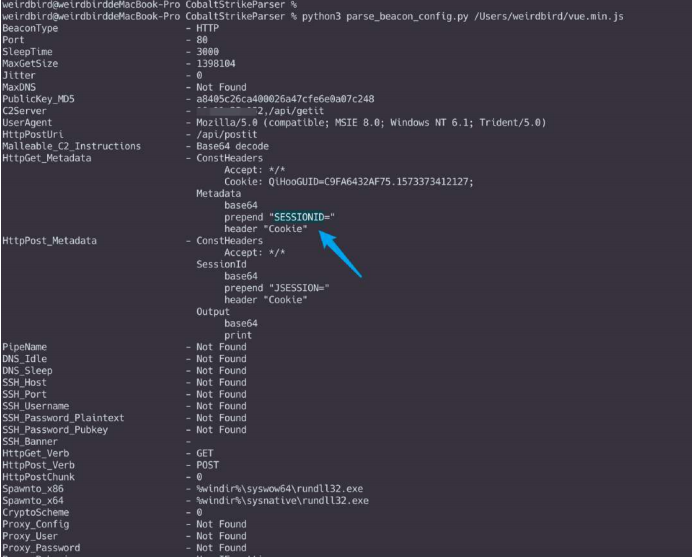
Task: Select the Spawnto_x64 sysnative rundll32.exe path
Action: pyautogui.click(x=282, y=501)
